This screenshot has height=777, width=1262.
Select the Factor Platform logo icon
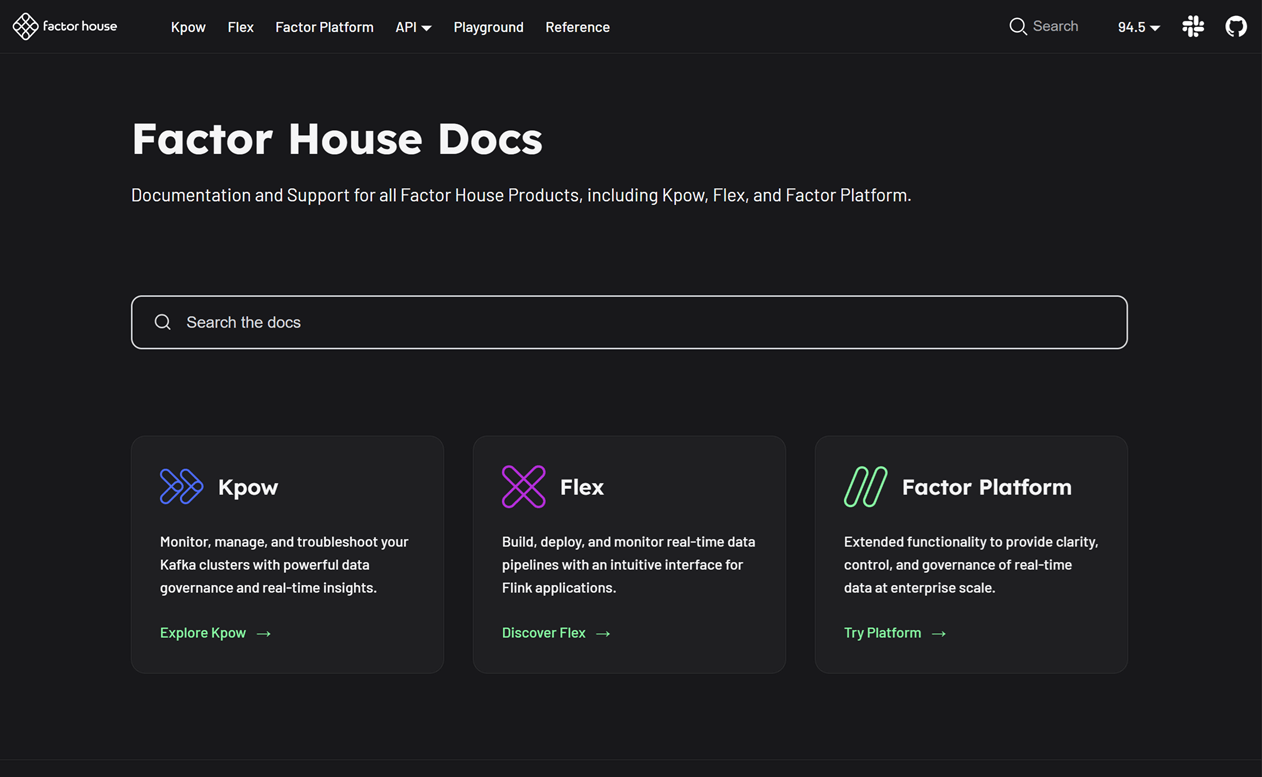point(865,486)
